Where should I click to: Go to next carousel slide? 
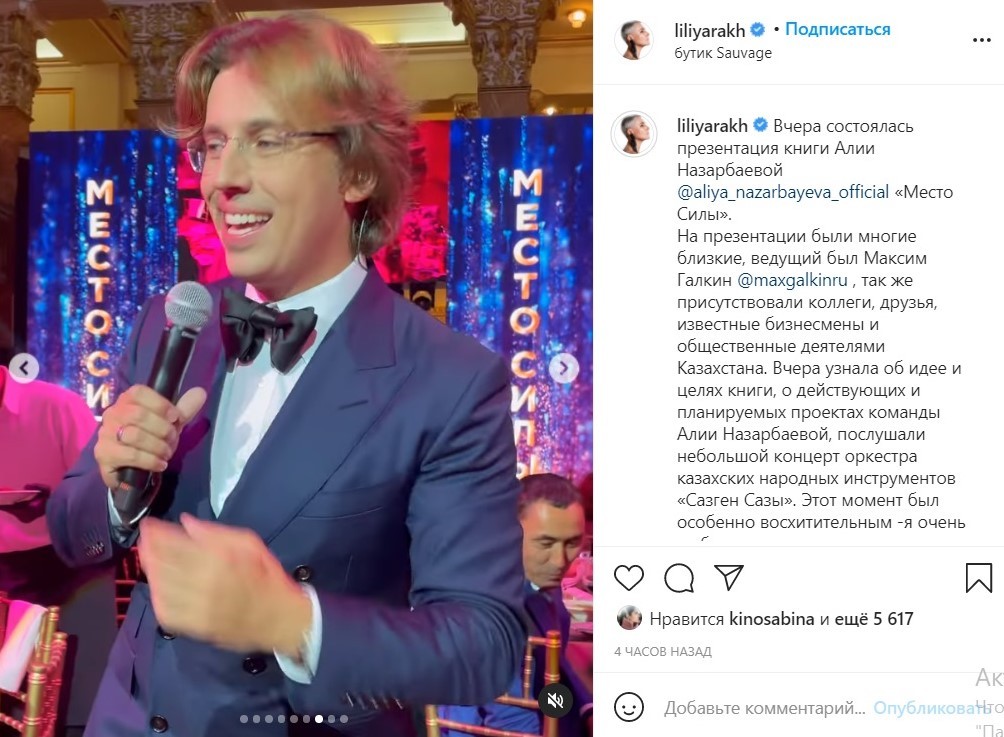click(563, 368)
